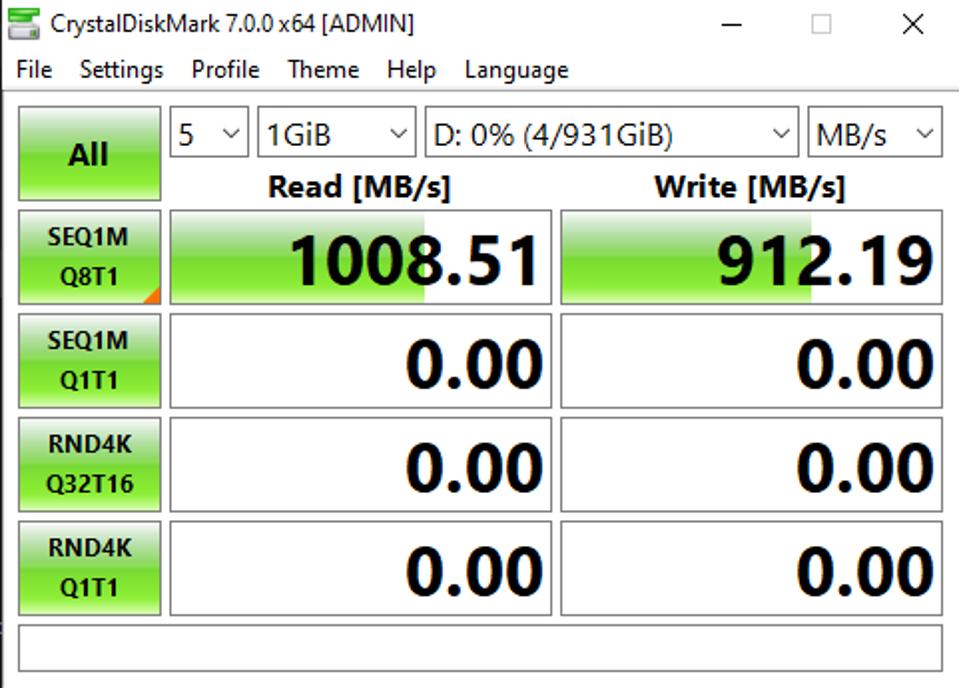
Task: Open the File menu
Action: click(34, 70)
